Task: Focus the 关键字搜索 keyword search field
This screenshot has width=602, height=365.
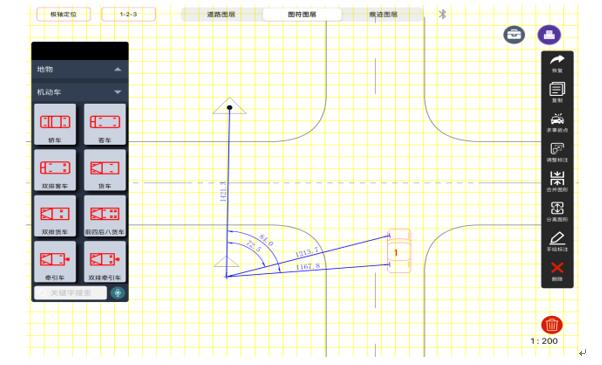Action: (x=71, y=293)
